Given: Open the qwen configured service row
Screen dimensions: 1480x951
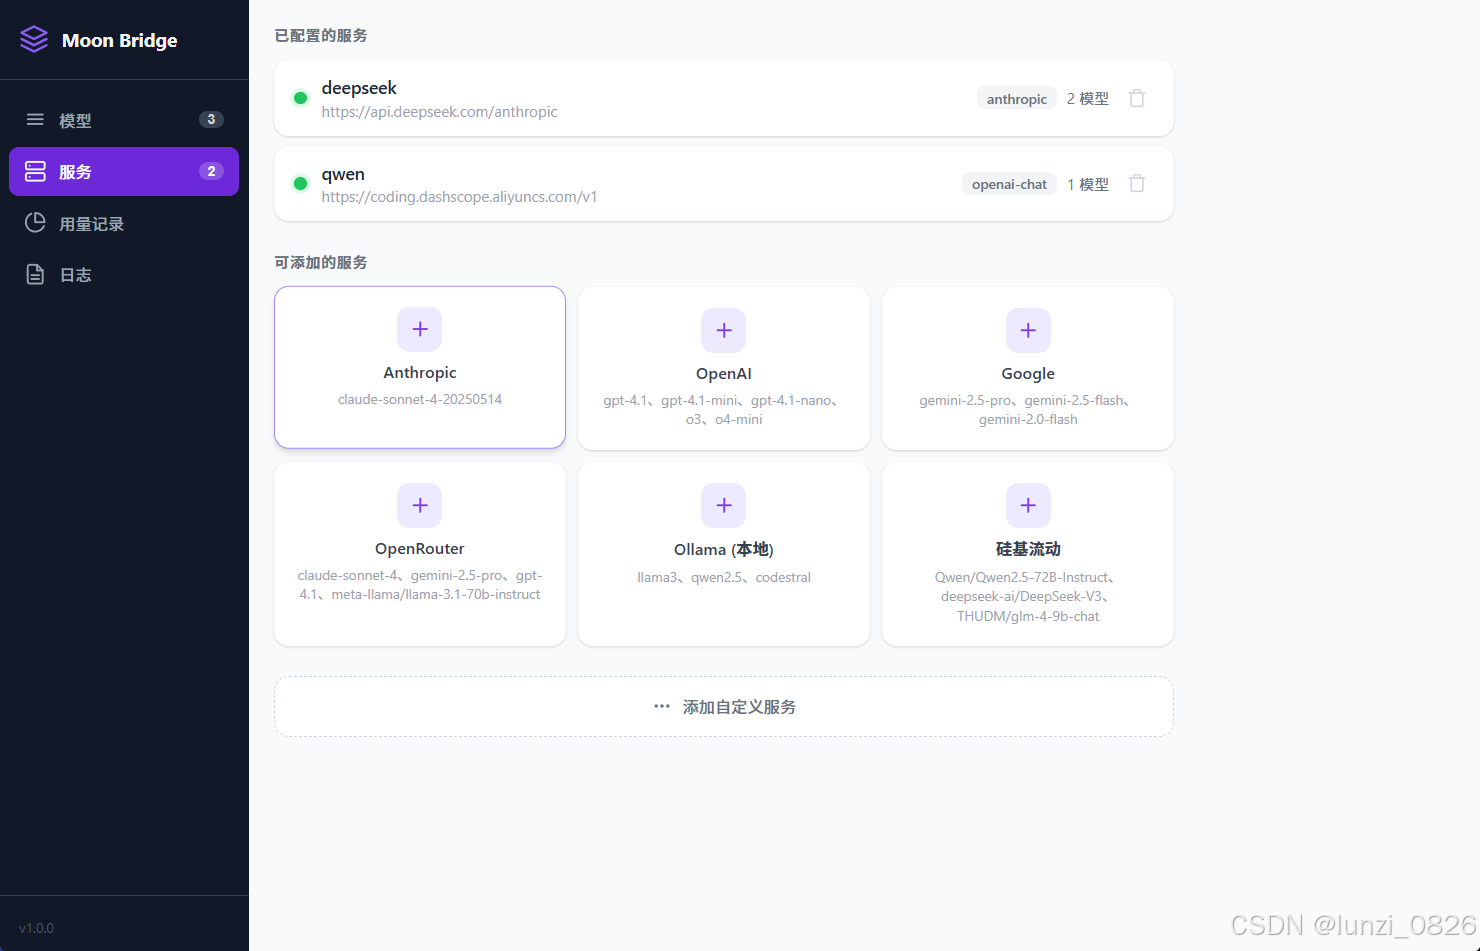Looking at the screenshot, I should [724, 183].
